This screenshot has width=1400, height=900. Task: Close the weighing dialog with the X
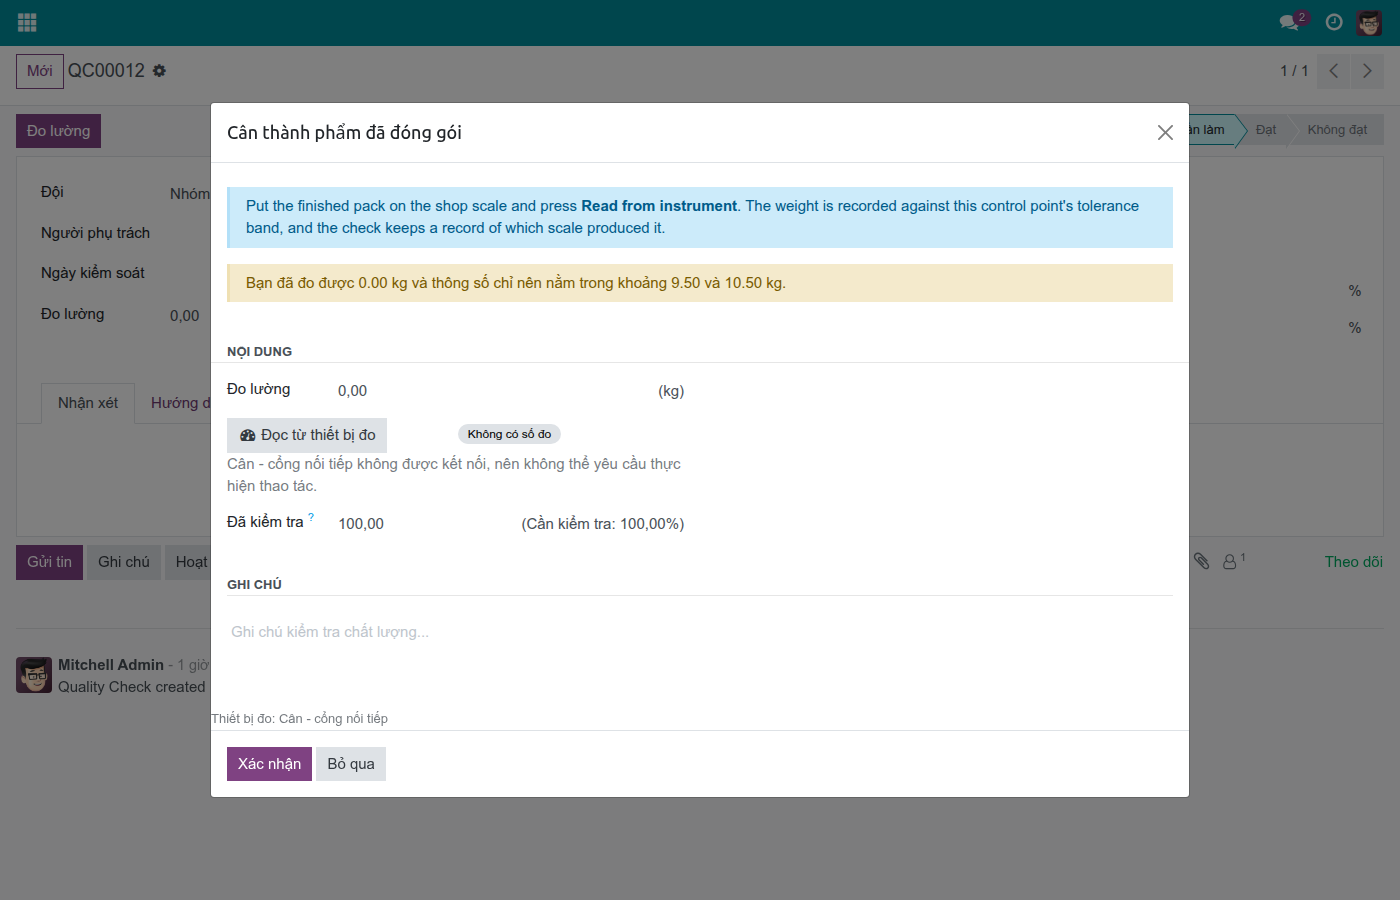(1165, 132)
